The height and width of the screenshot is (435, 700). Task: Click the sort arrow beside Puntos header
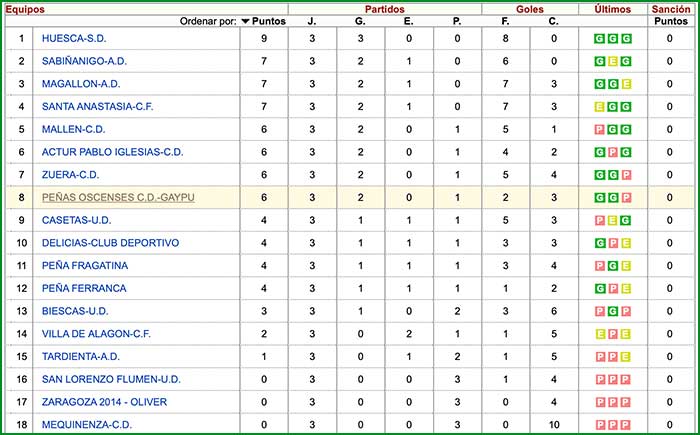click(x=246, y=21)
